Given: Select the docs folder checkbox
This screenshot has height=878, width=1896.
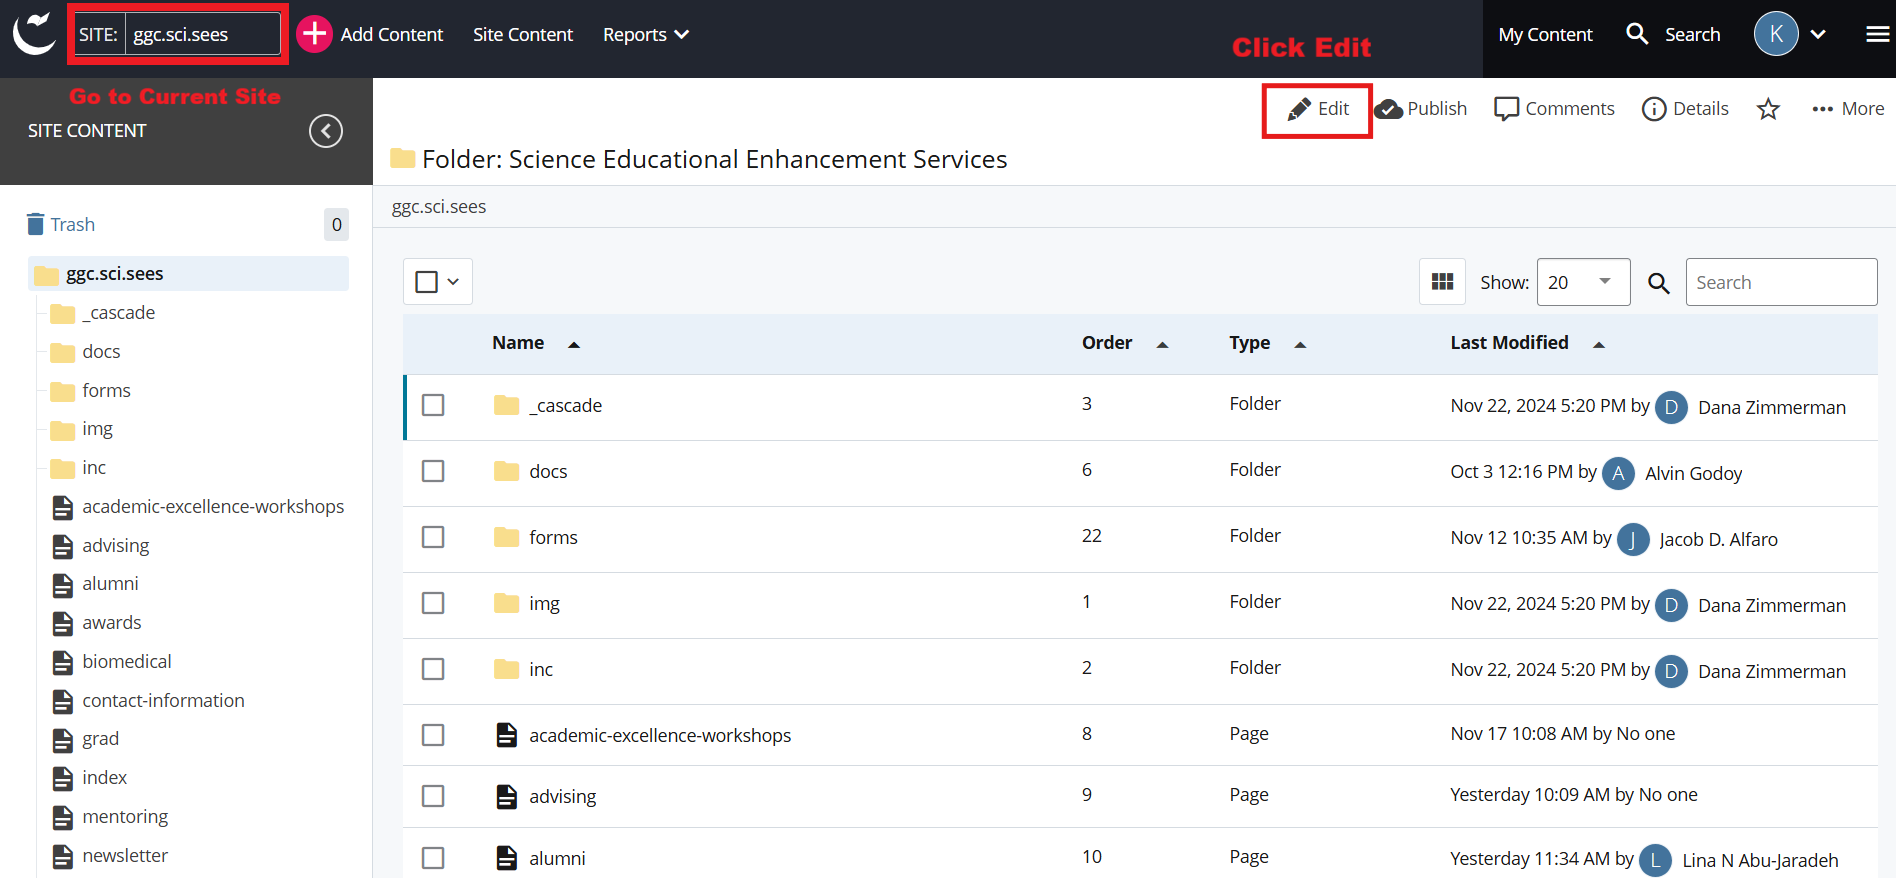Looking at the screenshot, I should click(433, 471).
